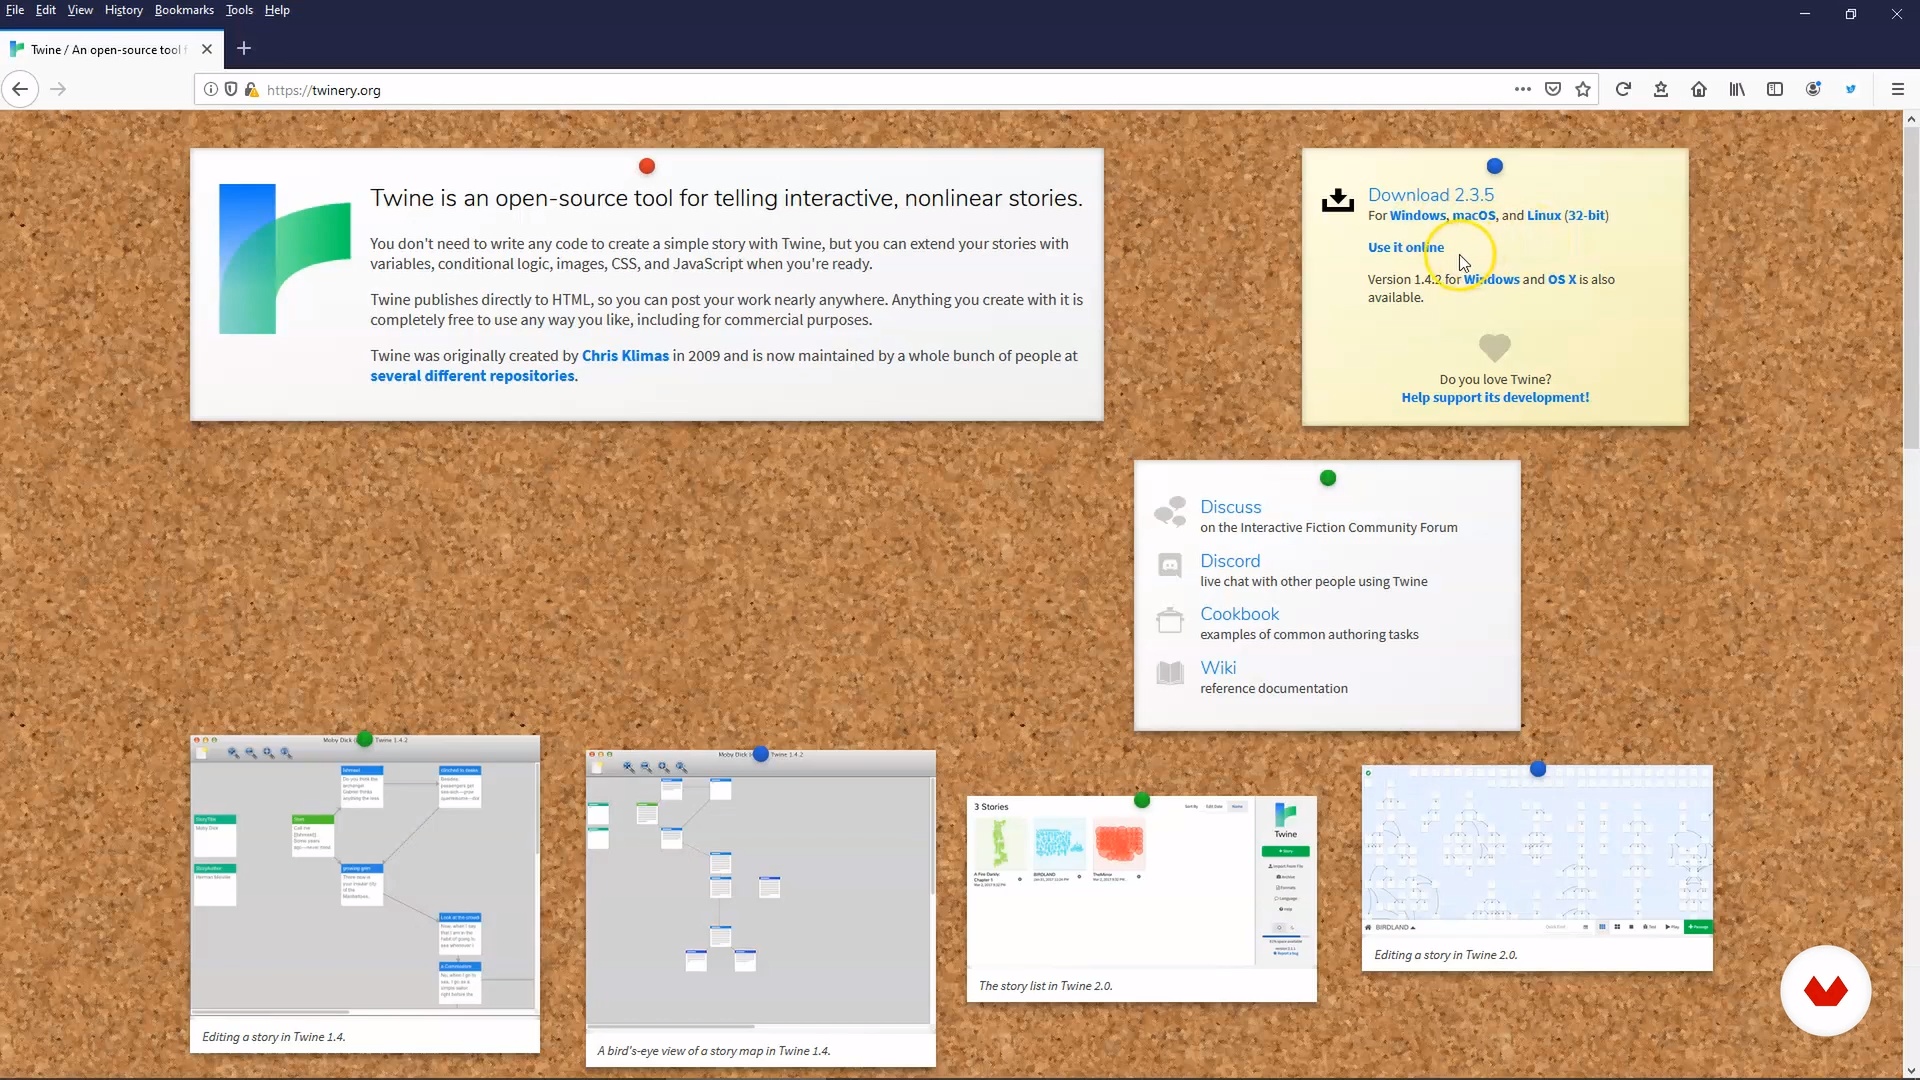Click the OS X version 1.4.2 link
Screen dimensions: 1920x1080
point(1561,279)
